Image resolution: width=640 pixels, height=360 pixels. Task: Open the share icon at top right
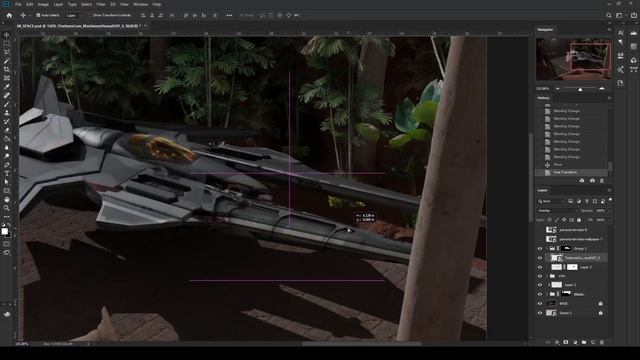point(634,16)
